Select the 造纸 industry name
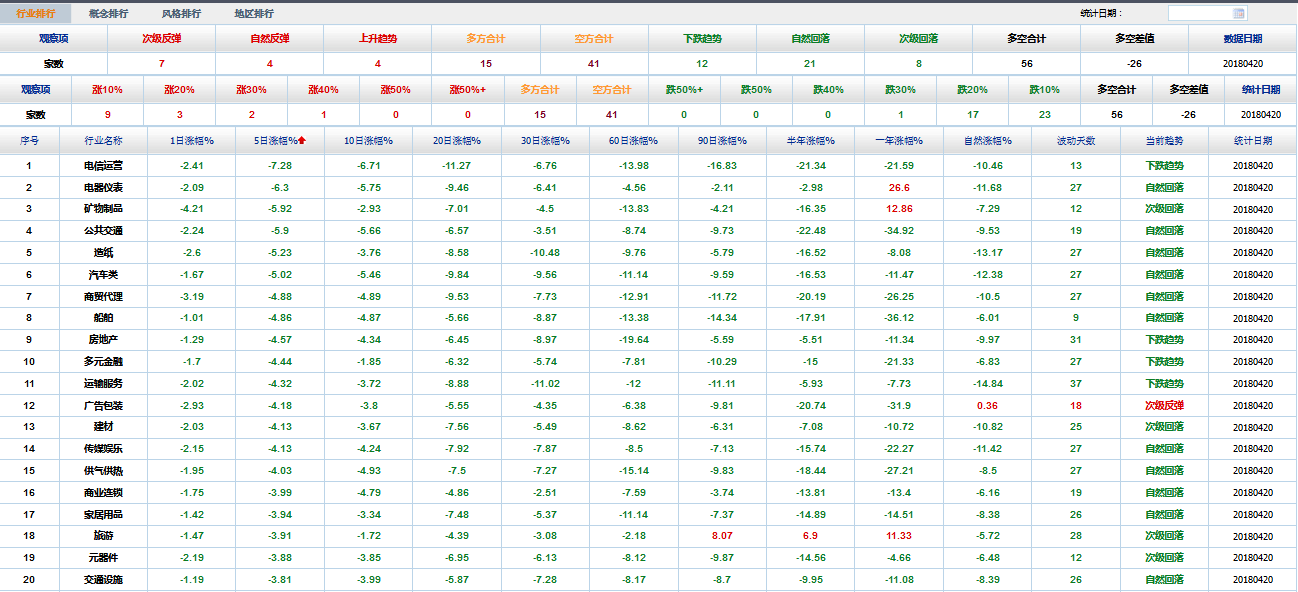This screenshot has width=1298, height=592. 103,253
